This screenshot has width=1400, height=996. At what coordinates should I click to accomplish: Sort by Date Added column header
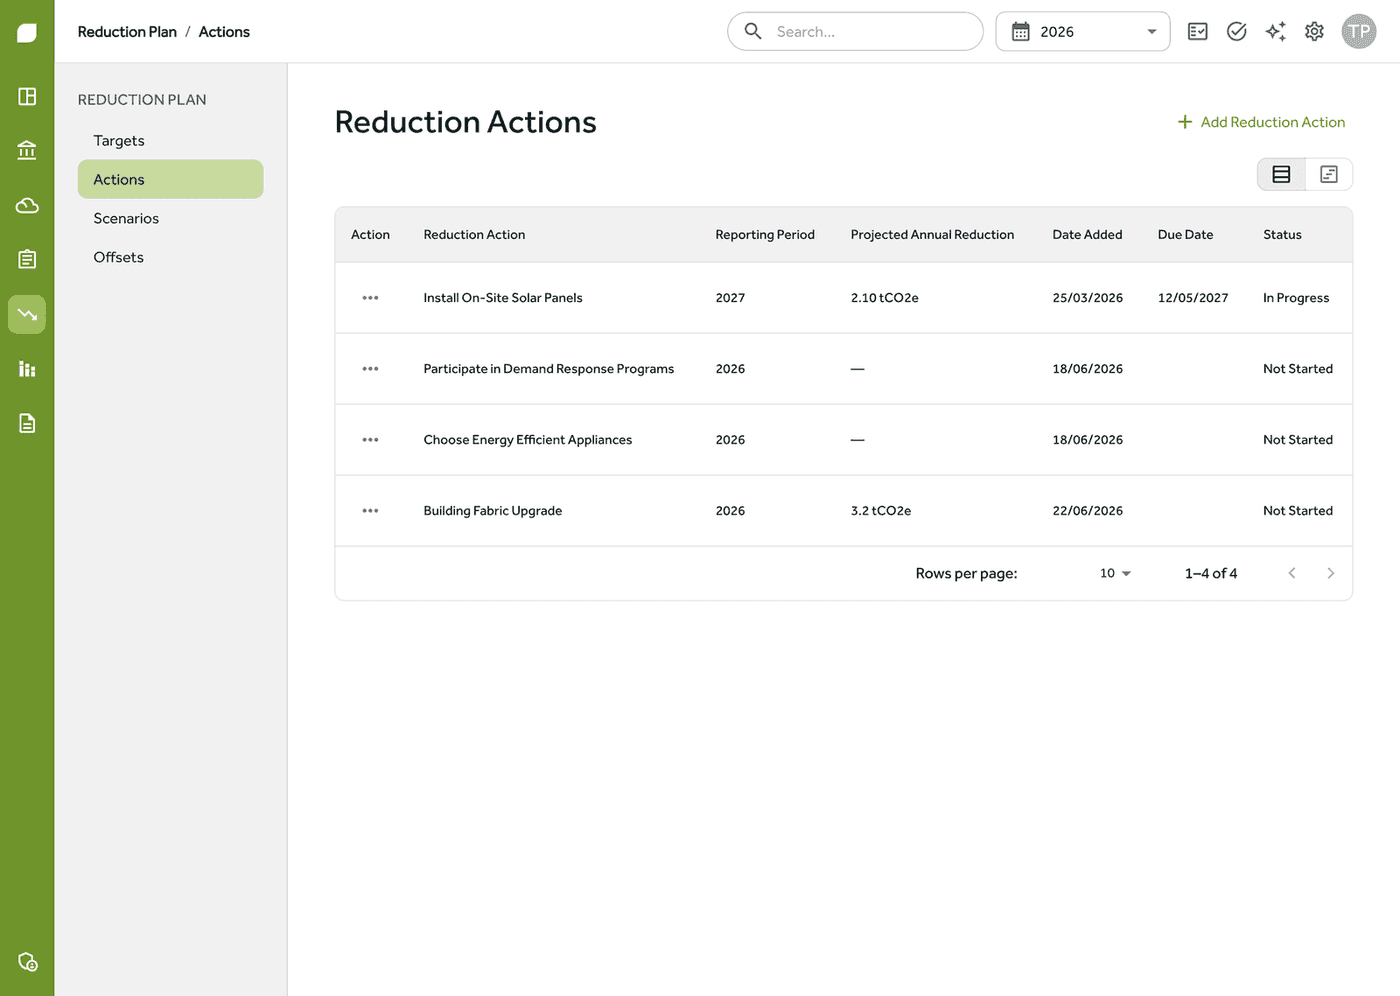pyautogui.click(x=1087, y=235)
